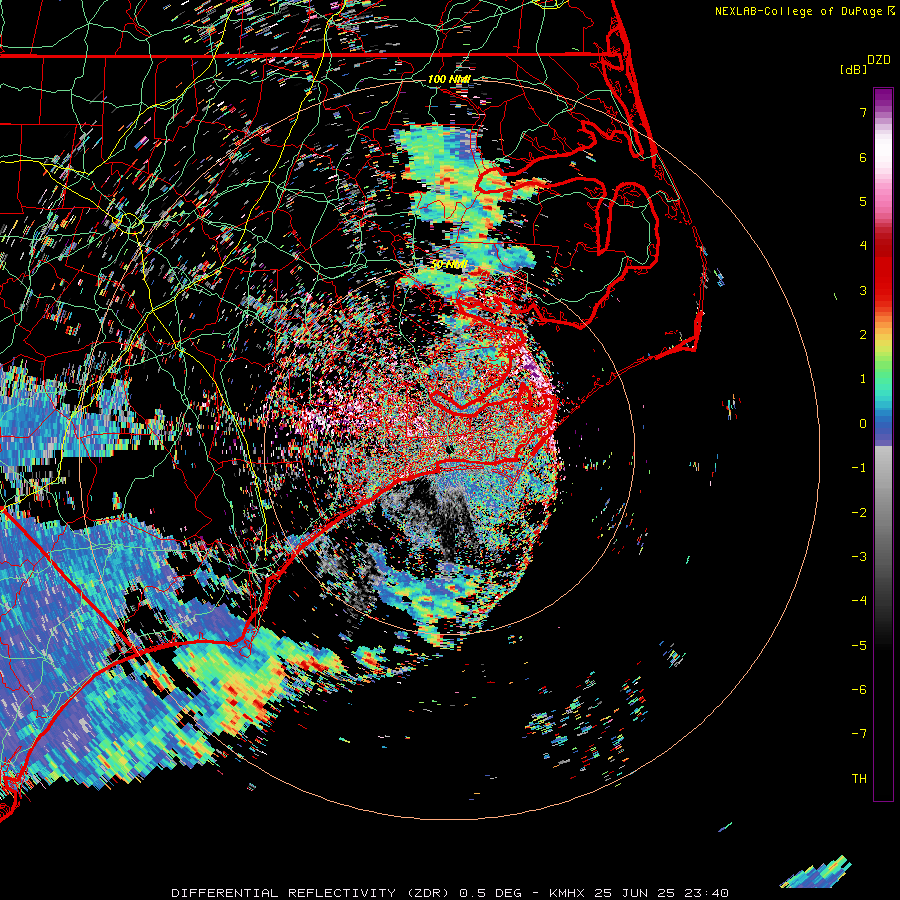Click the positive 6 dB scale label
Viewport: 900px width, 900px height.
point(863,157)
